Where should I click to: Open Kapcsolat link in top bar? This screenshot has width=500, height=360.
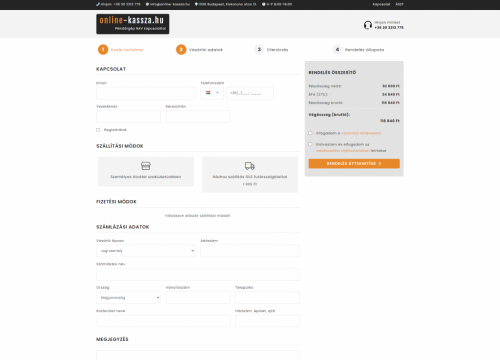pos(381,4)
